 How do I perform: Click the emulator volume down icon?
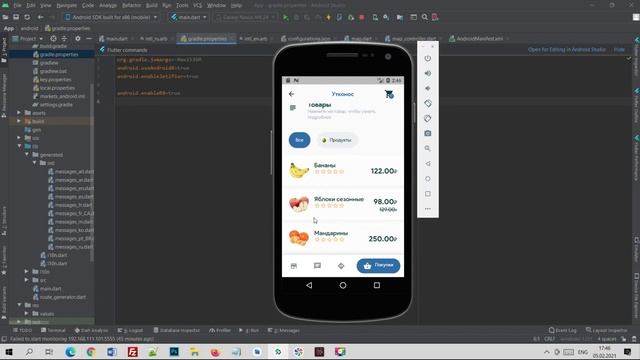click(x=427, y=88)
